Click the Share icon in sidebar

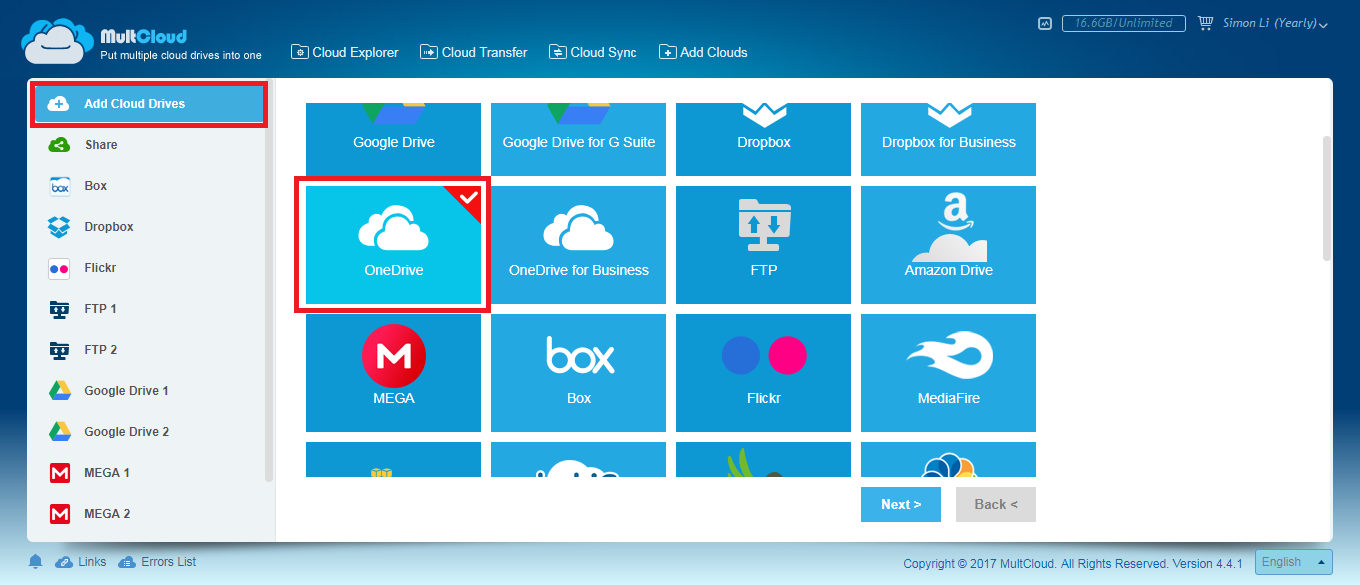(59, 145)
